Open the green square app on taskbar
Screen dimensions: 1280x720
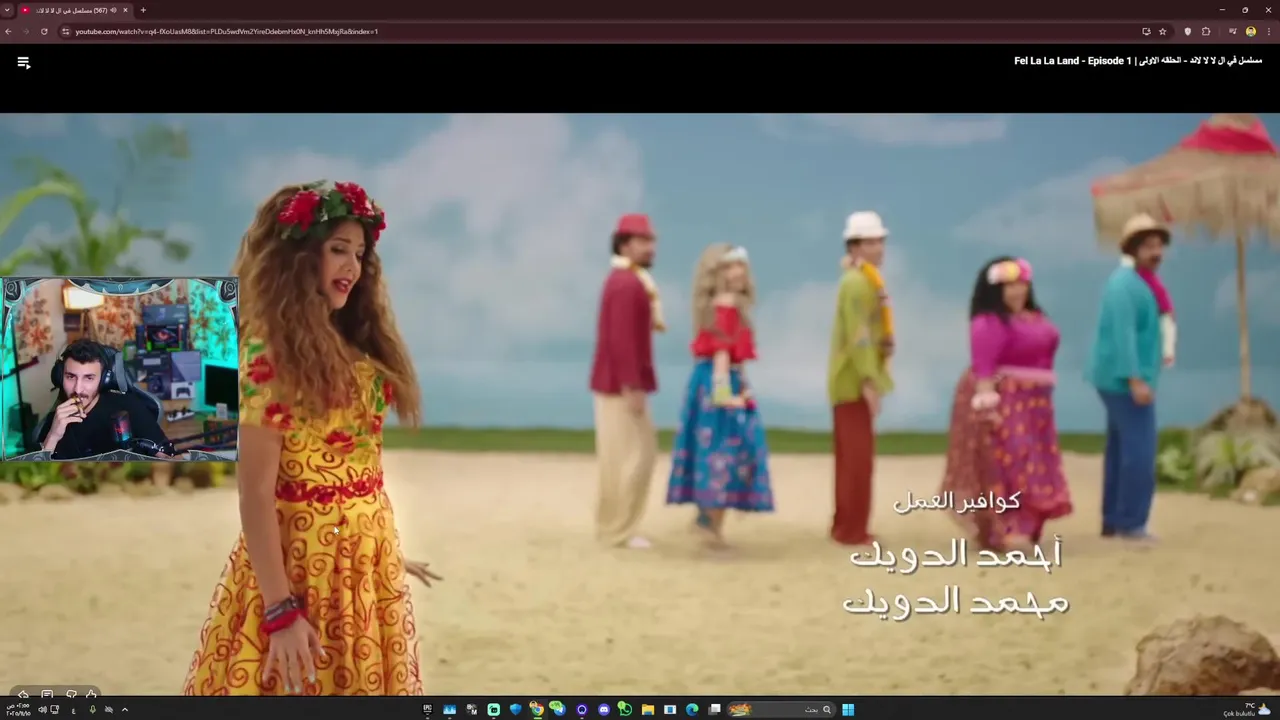pyautogui.click(x=494, y=710)
